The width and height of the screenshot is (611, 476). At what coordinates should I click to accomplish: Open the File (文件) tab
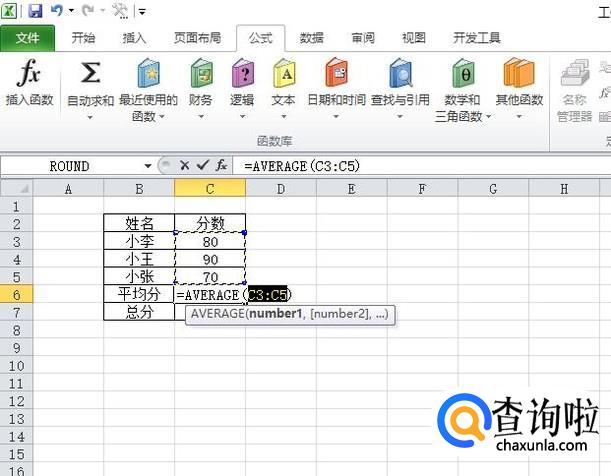(x=27, y=38)
